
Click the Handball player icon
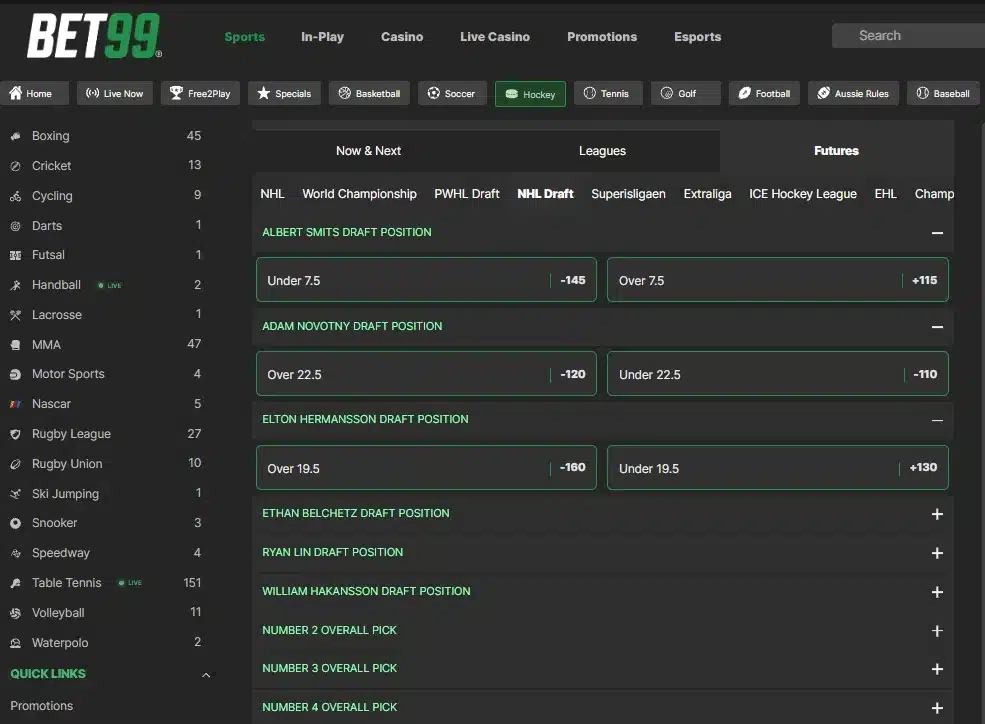coord(16,285)
